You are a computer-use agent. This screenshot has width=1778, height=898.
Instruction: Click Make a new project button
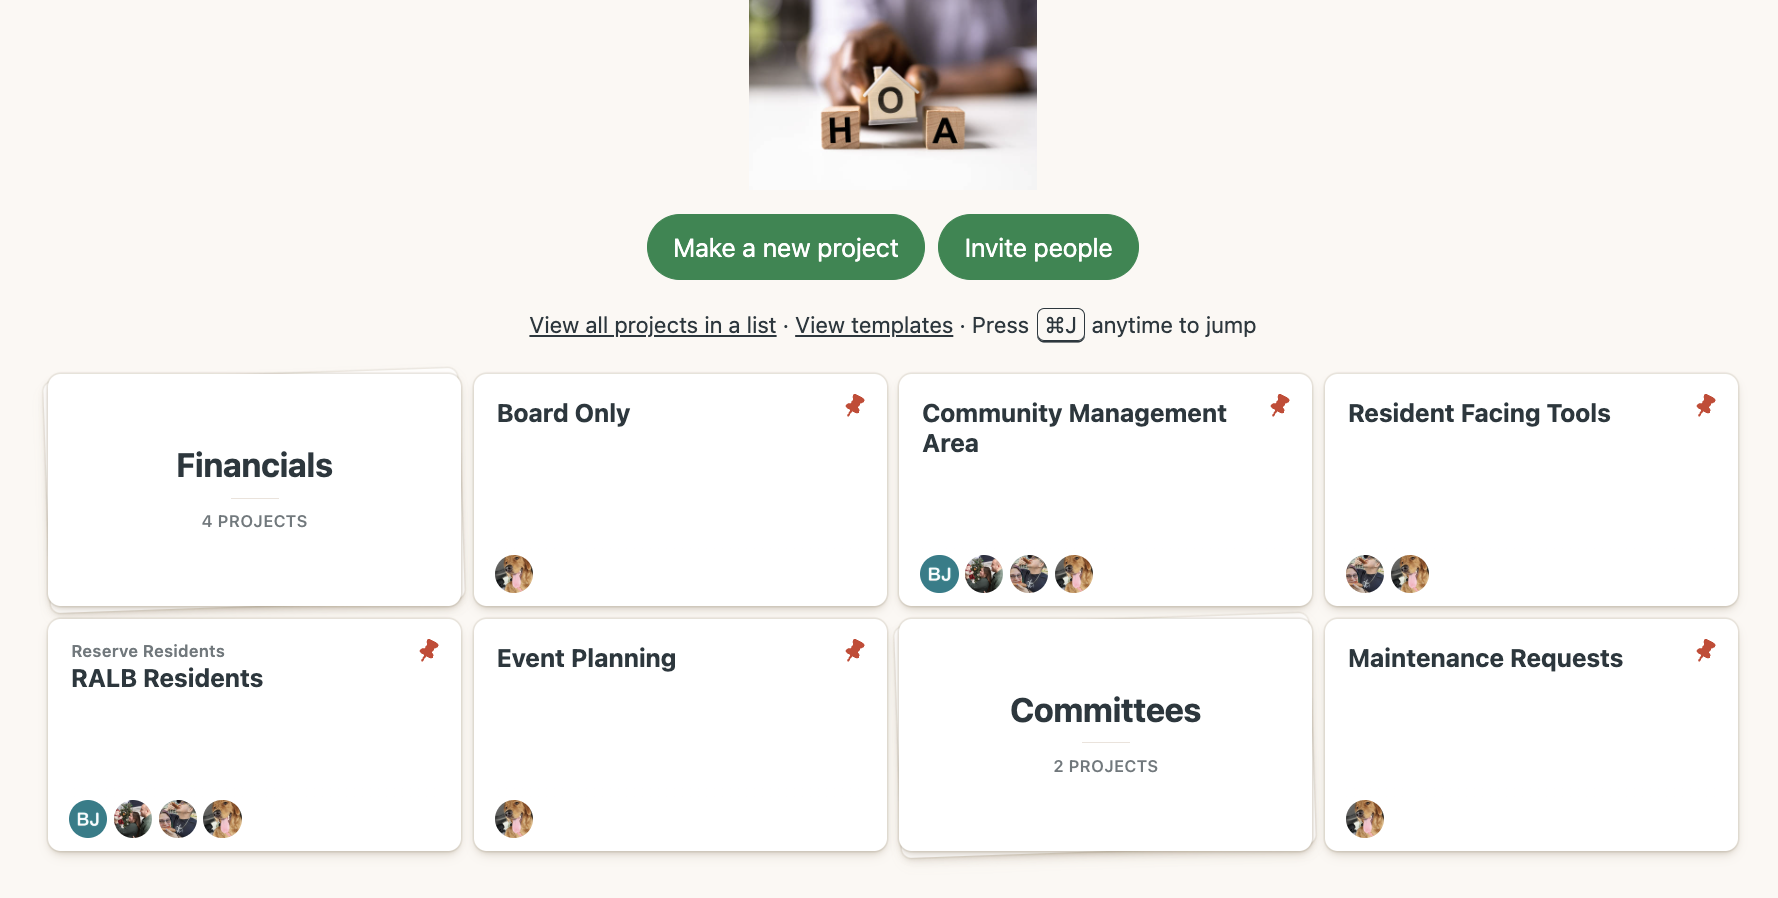click(x=785, y=247)
